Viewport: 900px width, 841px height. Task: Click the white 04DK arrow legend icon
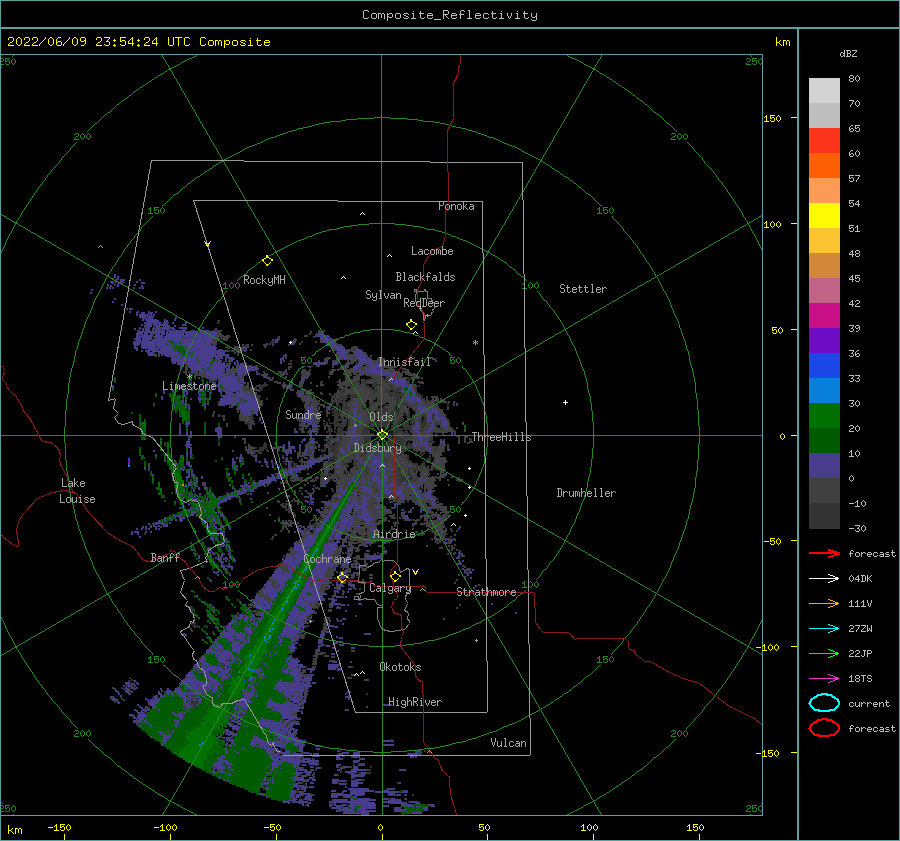coord(824,578)
